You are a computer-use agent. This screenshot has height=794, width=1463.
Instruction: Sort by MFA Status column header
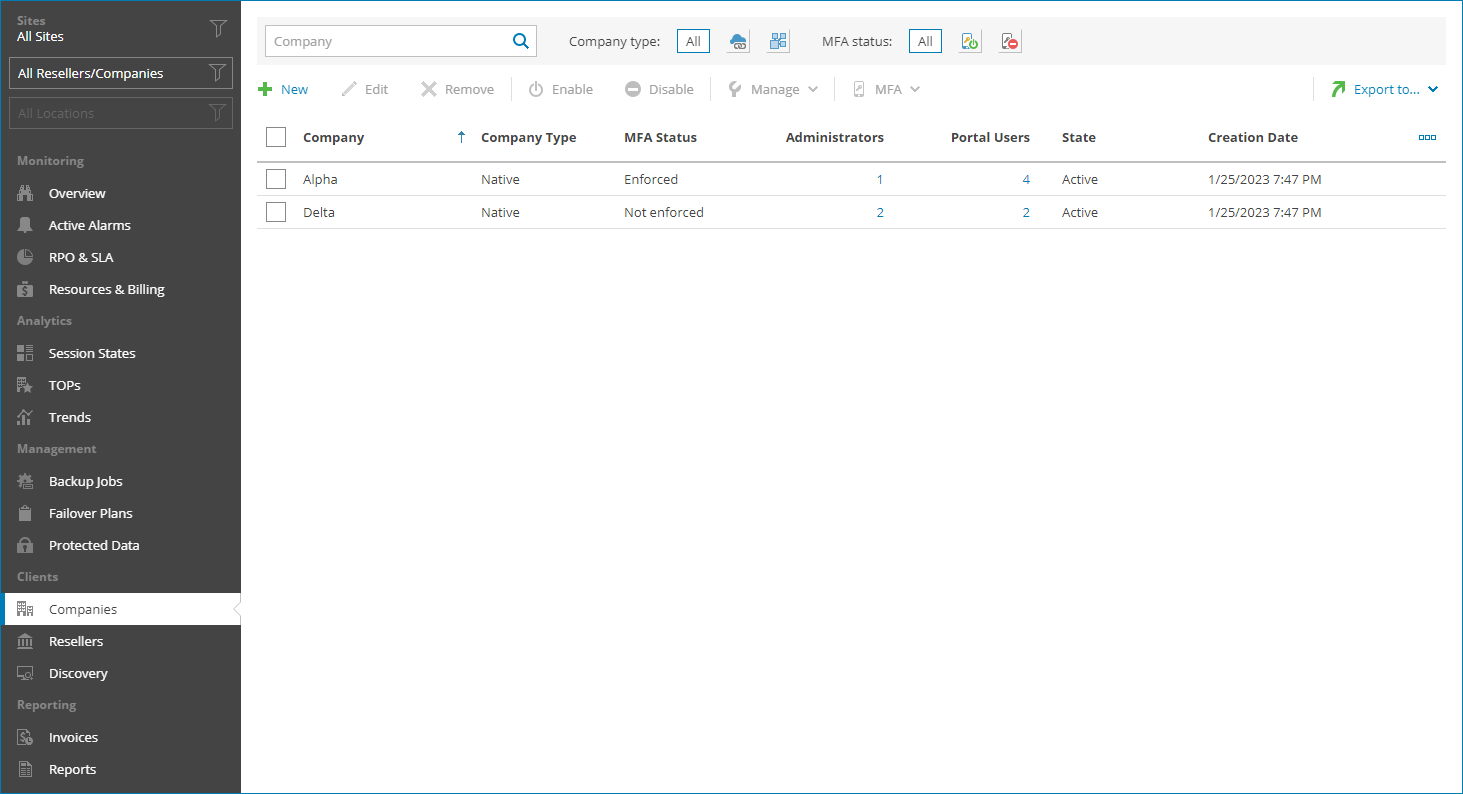(x=660, y=138)
